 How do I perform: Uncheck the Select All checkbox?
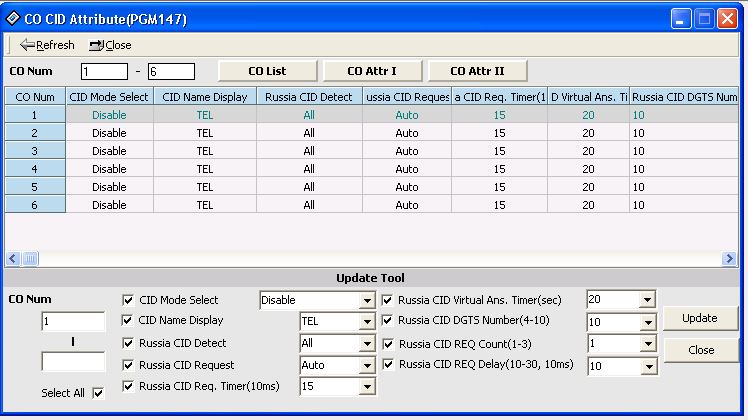[97, 393]
